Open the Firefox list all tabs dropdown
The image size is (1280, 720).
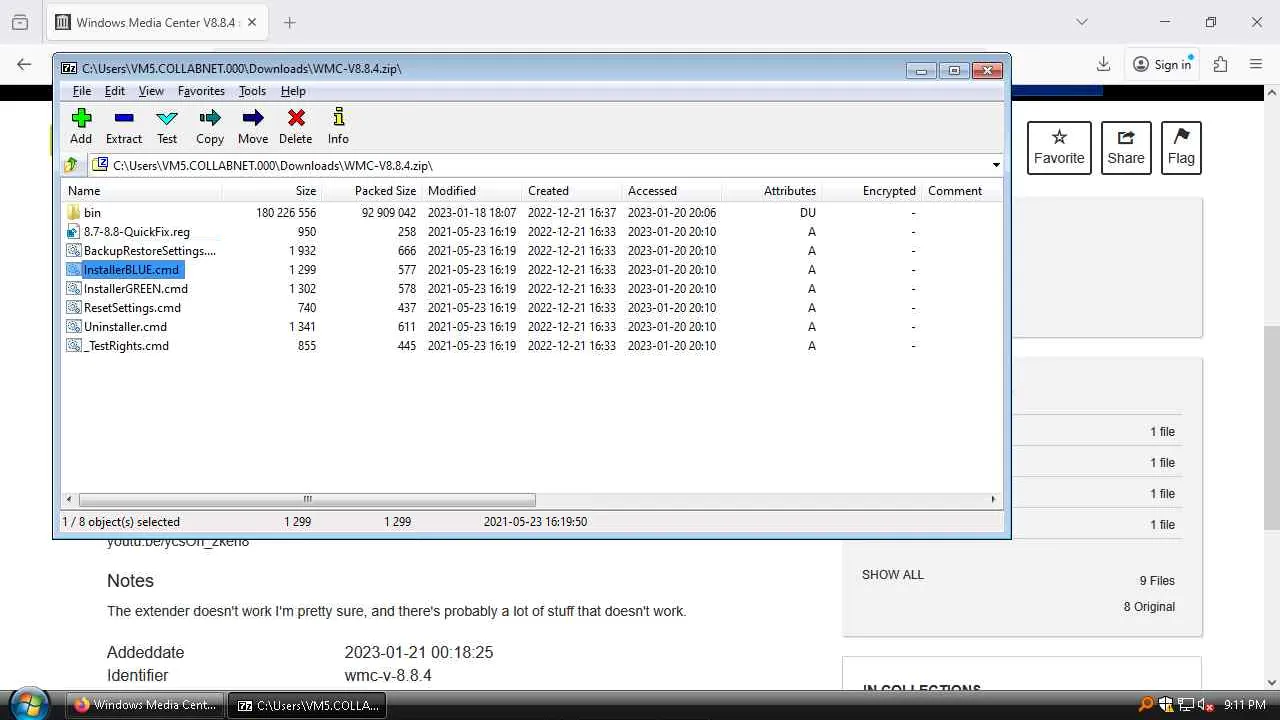[x=1081, y=22]
